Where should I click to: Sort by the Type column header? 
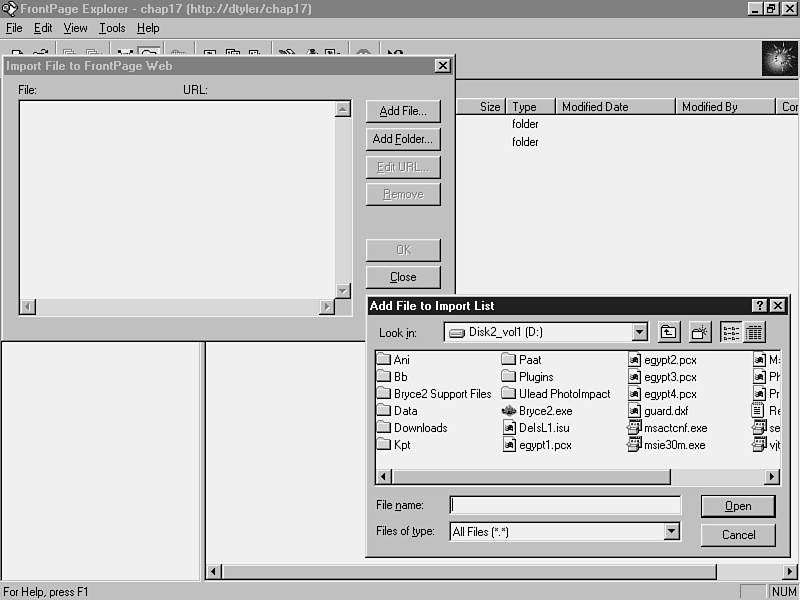(x=530, y=107)
